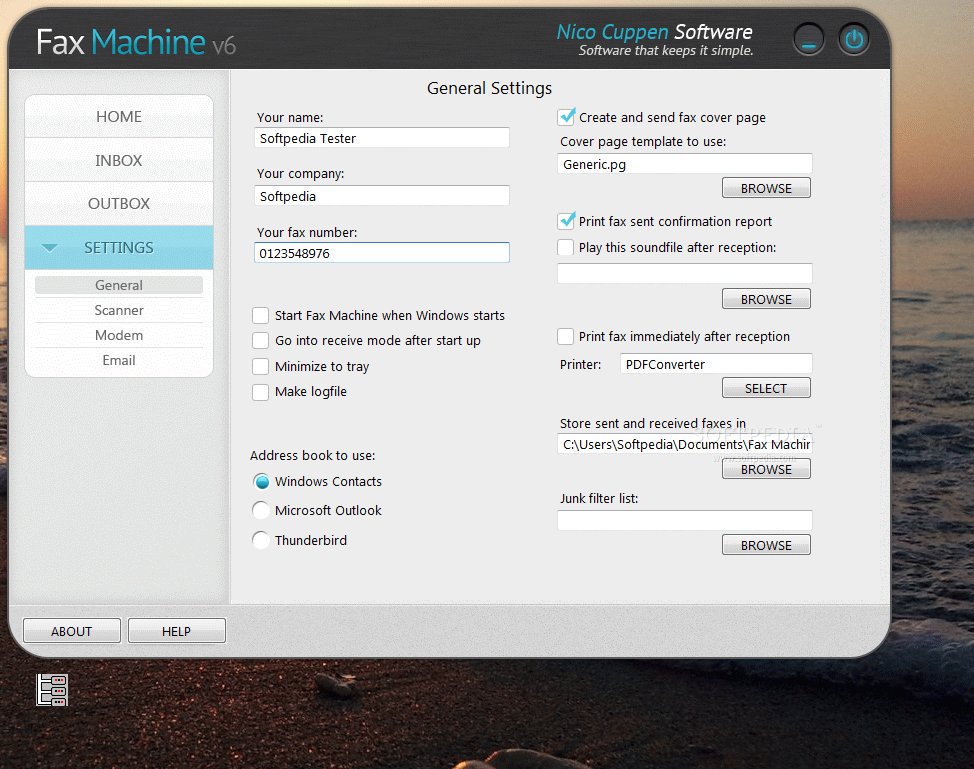Enable the Make logfile checkbox

[260, 392]
